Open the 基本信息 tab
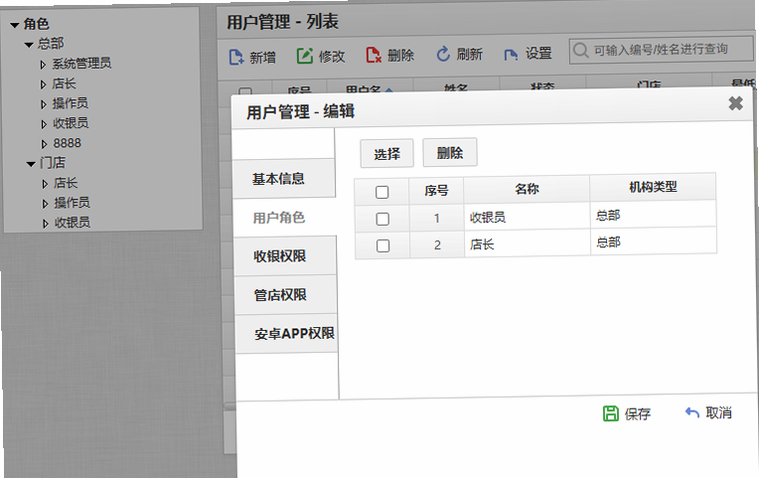 tap(284, 178)
